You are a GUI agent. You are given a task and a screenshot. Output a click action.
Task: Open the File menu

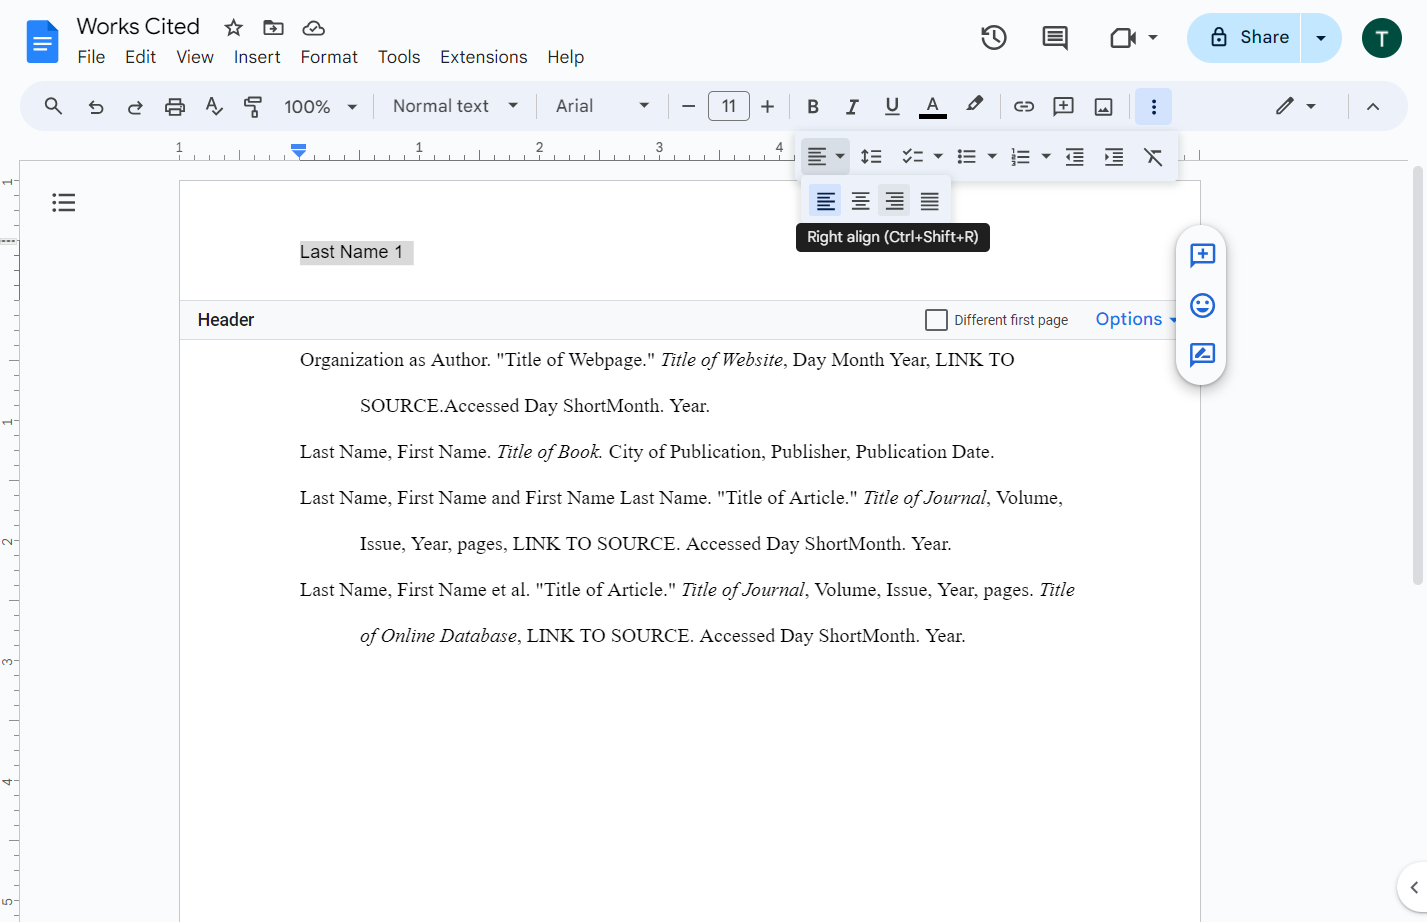coord(91,57)
